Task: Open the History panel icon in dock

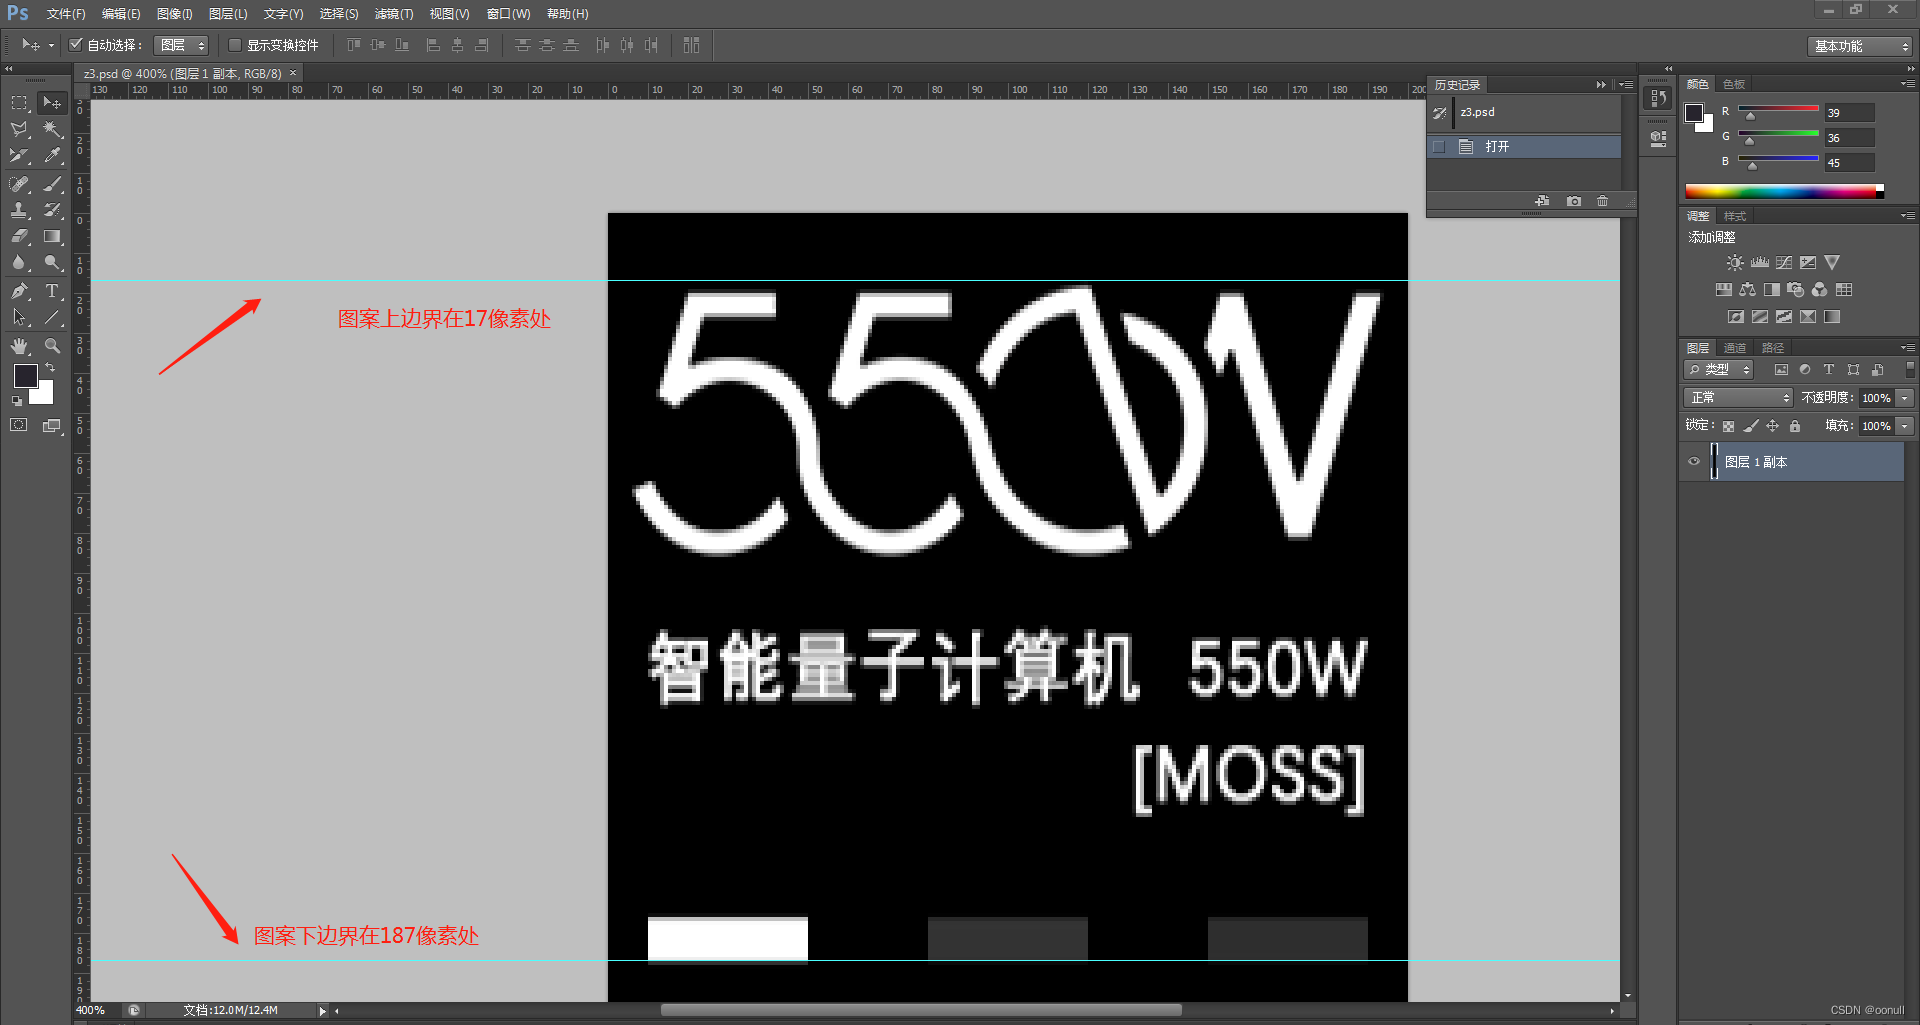Action: (x=1658, y=98)
